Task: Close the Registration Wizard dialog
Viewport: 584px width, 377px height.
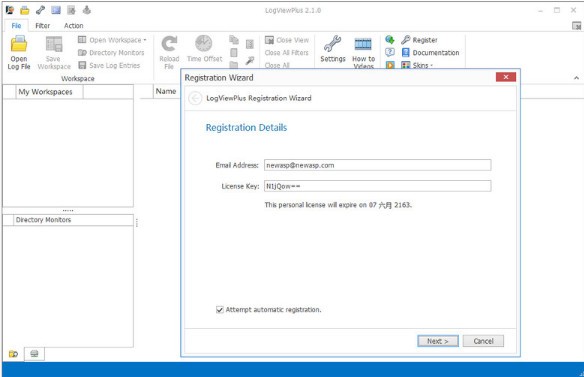Action: [505, 77]
